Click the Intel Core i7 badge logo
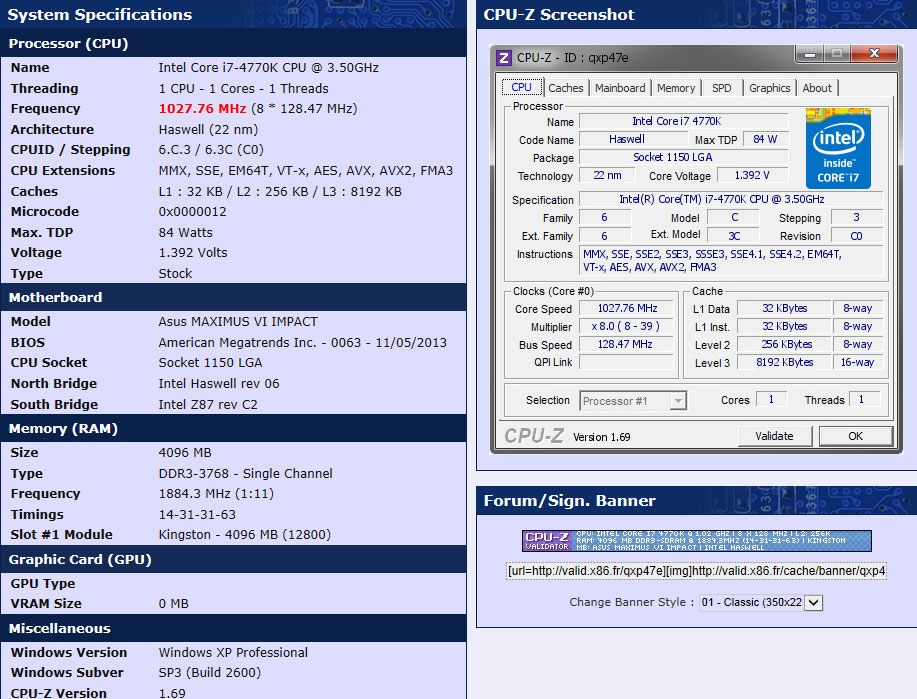The width and height of the screenshot is (917, 699). [838, 148]
